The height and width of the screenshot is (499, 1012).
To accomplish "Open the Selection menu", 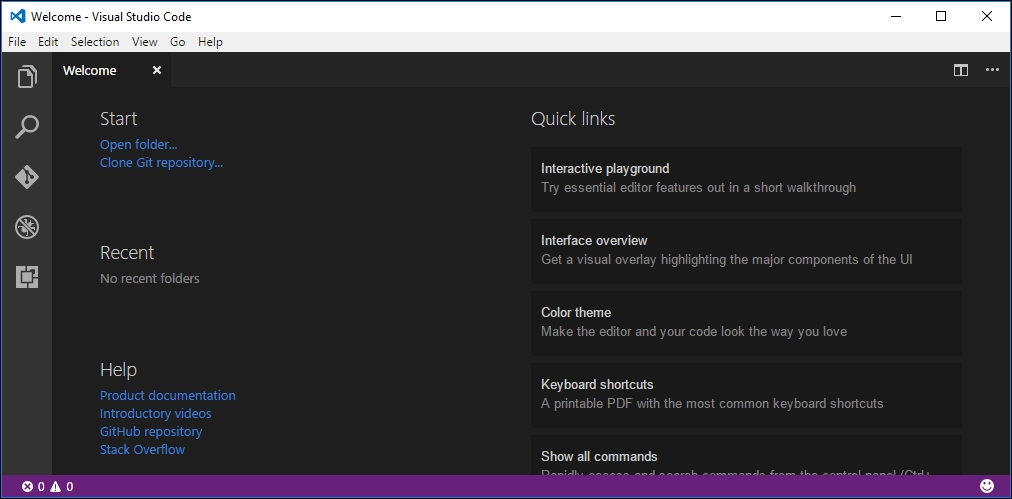I will (x=95, y=42).
